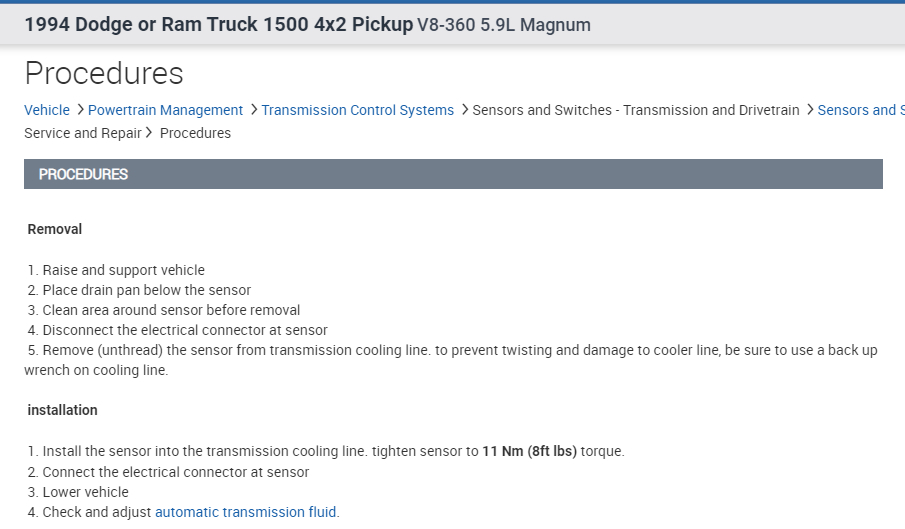Screen dimensions: 905x529
Task: Click the gray PROCEDURES section header bar
Action: tap(453, 174)
